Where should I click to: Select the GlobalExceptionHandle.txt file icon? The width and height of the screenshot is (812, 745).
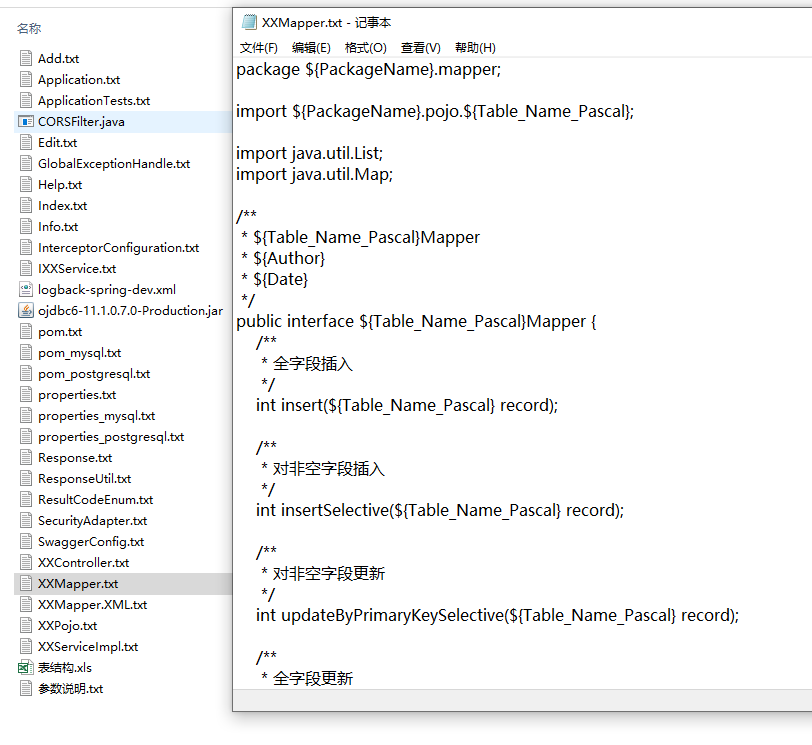26,163
